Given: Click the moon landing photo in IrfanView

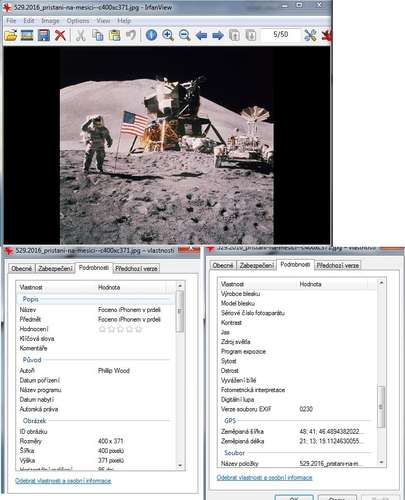Looking at the screenshot, I should (167, 146).
